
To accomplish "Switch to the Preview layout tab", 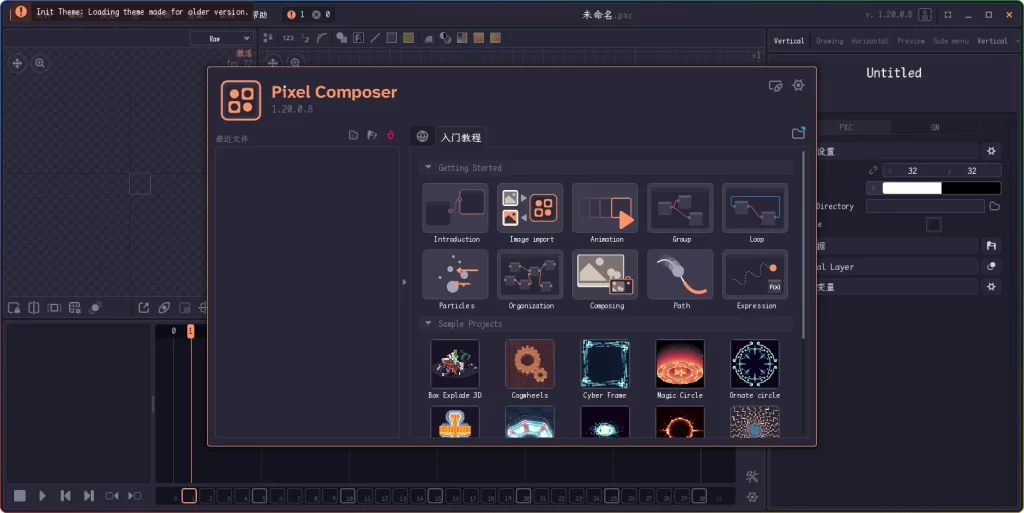I will (910, 40).
